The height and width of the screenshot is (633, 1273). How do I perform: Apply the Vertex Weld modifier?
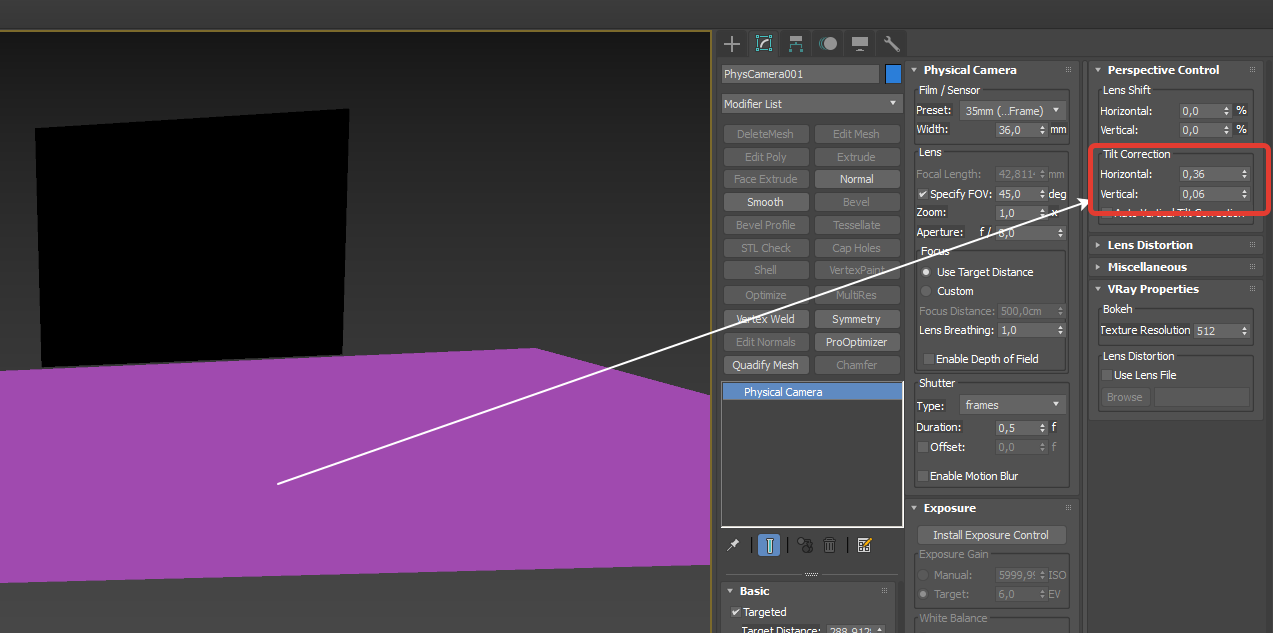click(765, 319)
